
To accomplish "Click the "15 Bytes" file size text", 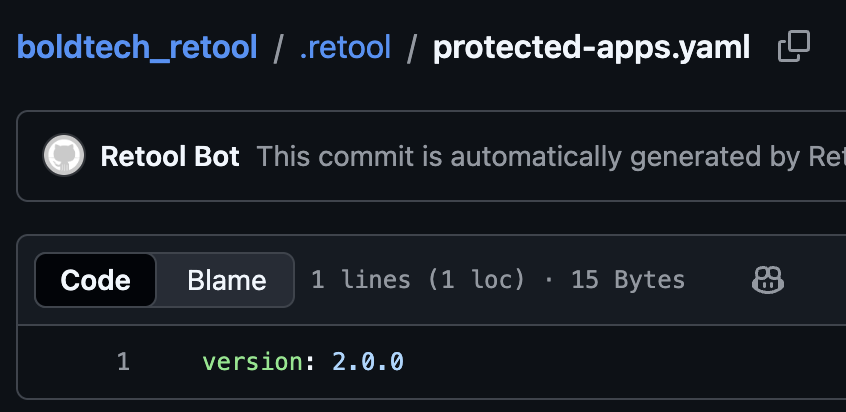I will click(x=628, y=280).
